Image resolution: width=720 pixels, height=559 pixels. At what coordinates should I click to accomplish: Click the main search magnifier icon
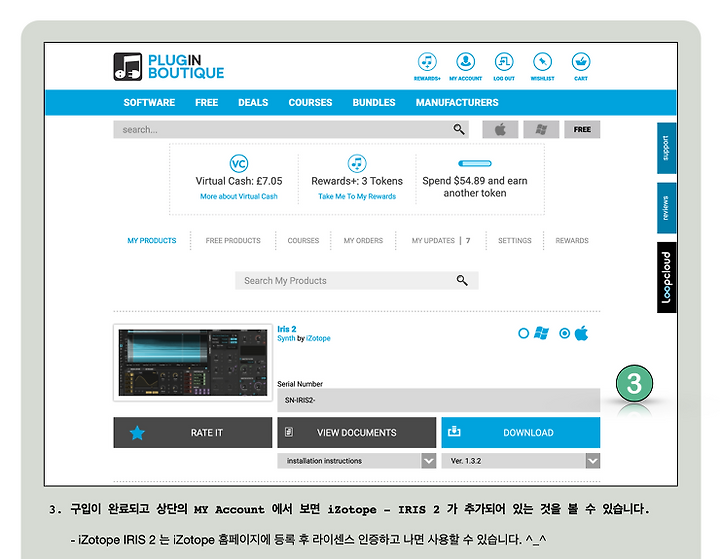459,130
